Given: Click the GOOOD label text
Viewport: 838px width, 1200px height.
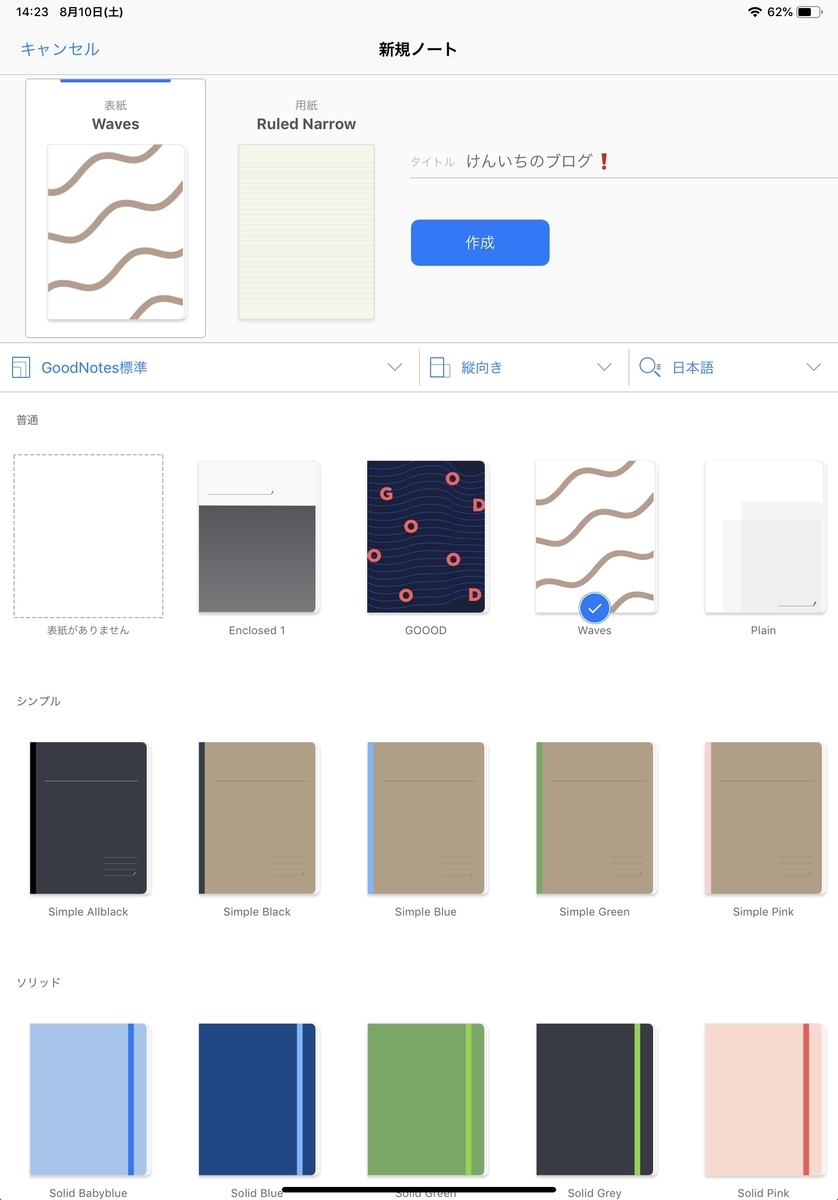Looking at the screenshot, I should click(x=426, y=631).
